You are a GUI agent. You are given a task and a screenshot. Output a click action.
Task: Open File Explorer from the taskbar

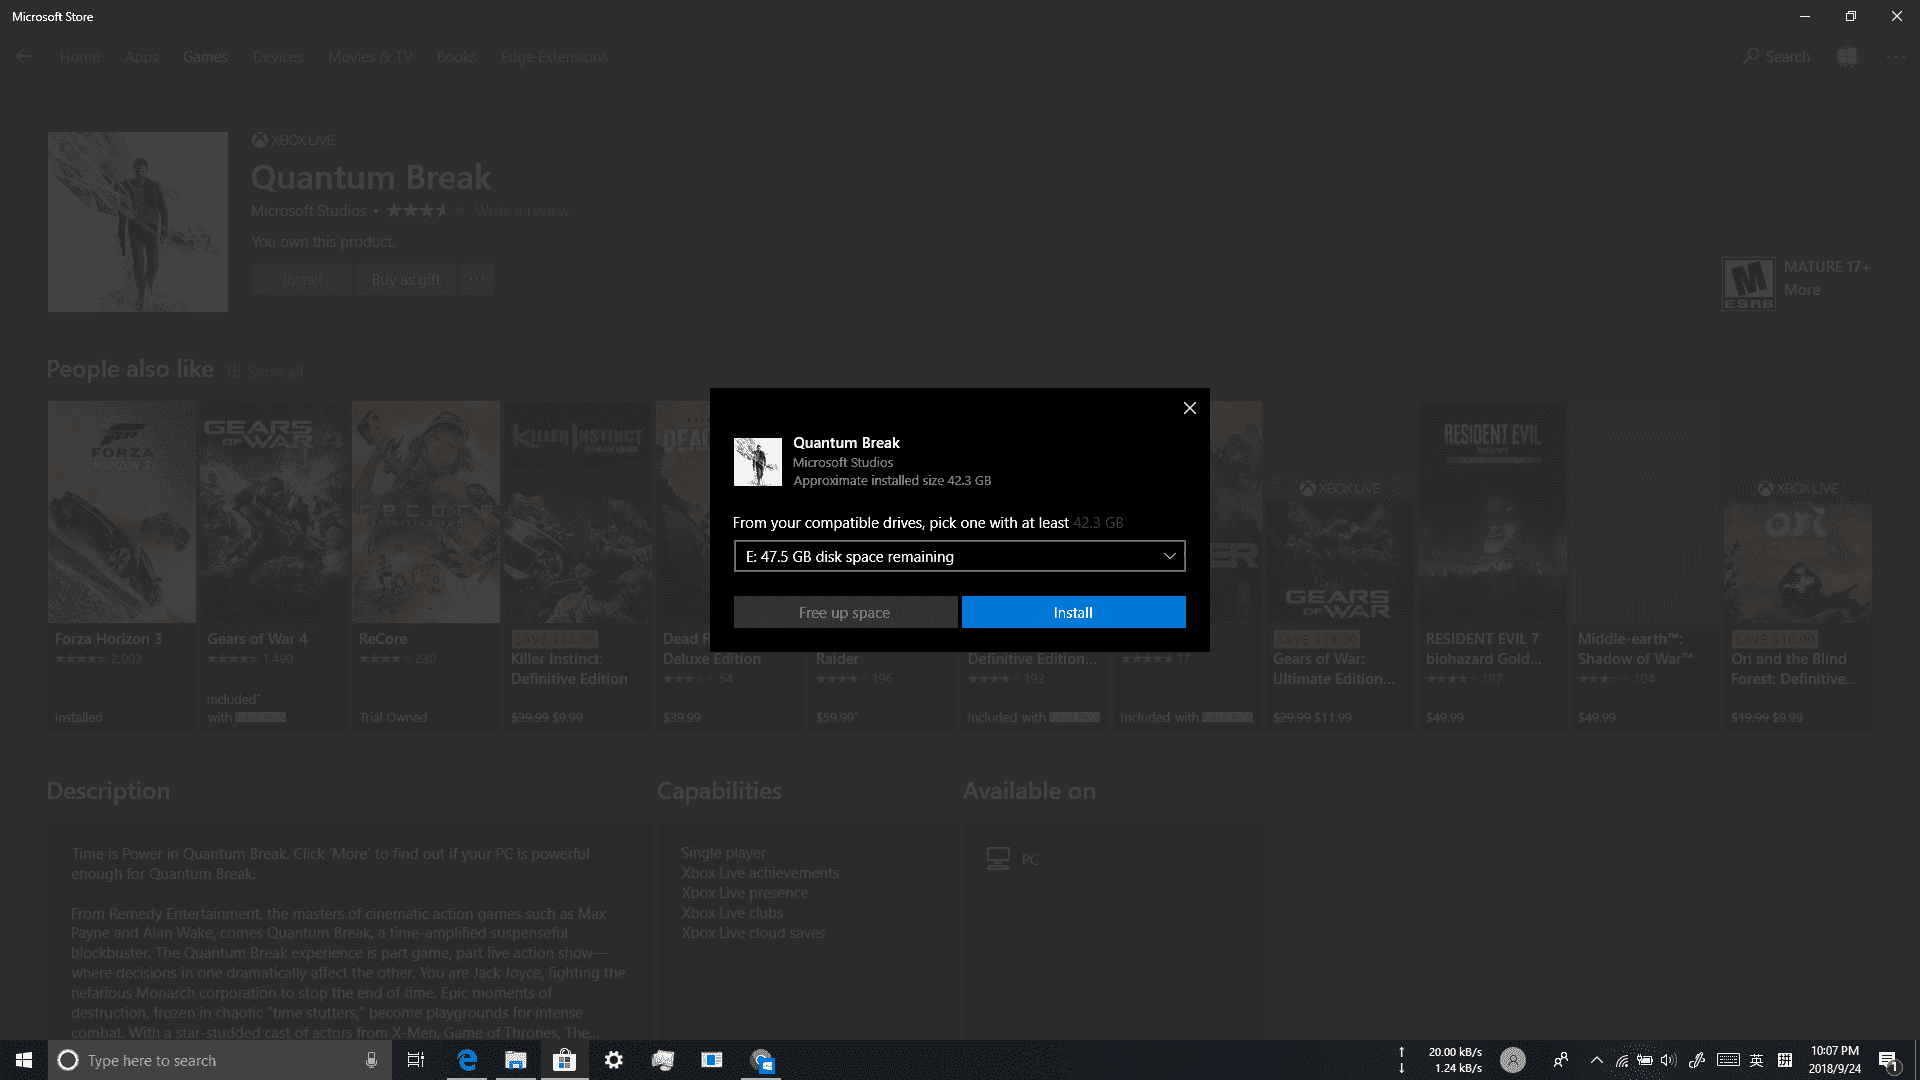pos(516,1060)
